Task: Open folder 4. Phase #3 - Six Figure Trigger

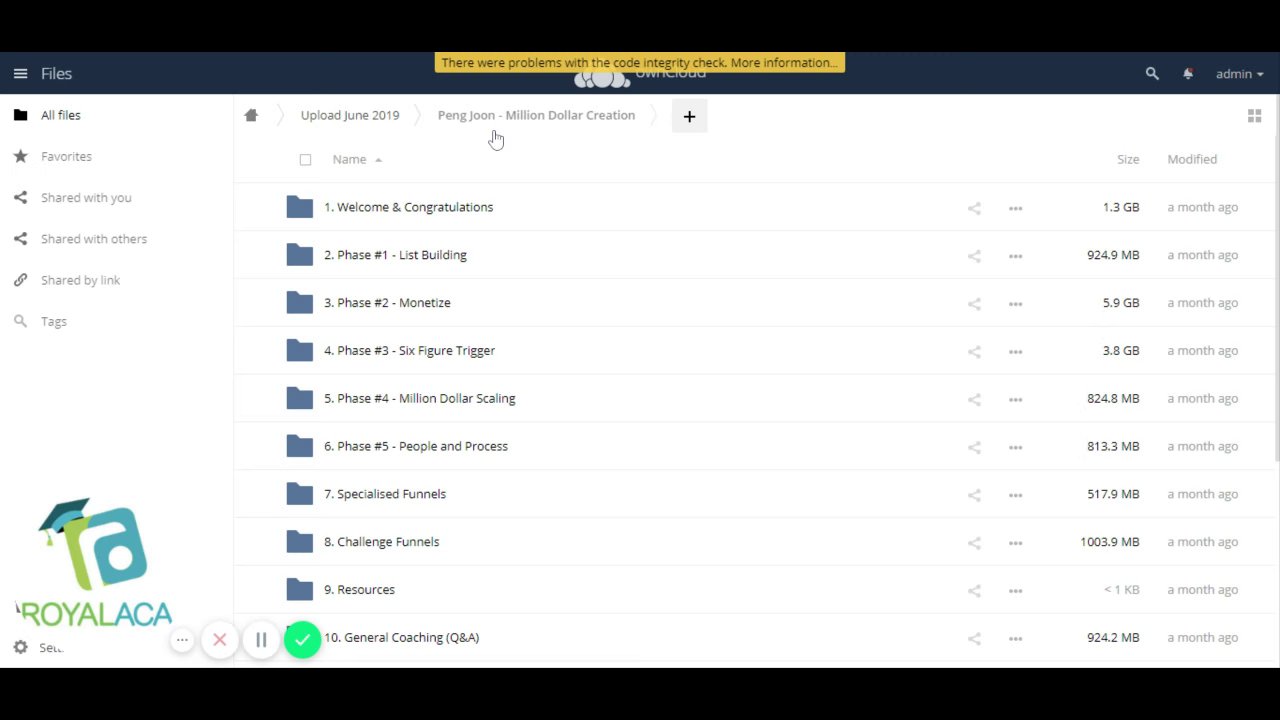Action: click(x=409, y=351)
